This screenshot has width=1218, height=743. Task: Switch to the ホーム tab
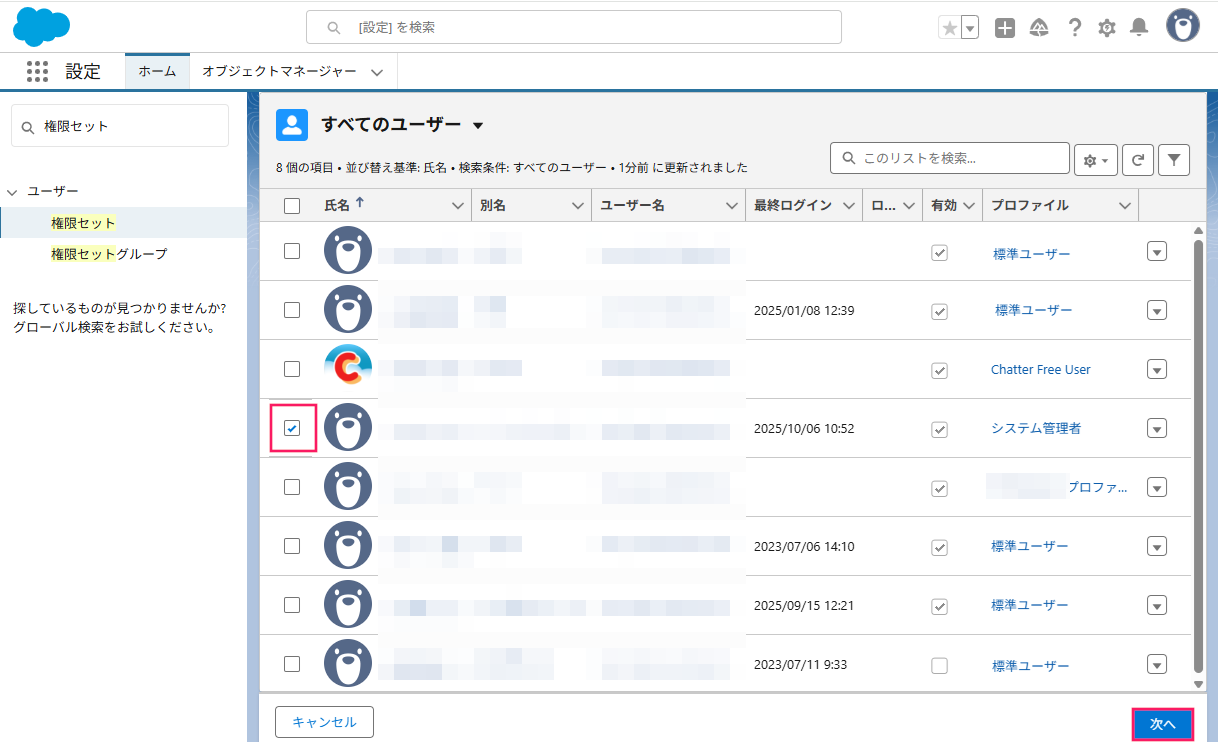coord(157,71)
